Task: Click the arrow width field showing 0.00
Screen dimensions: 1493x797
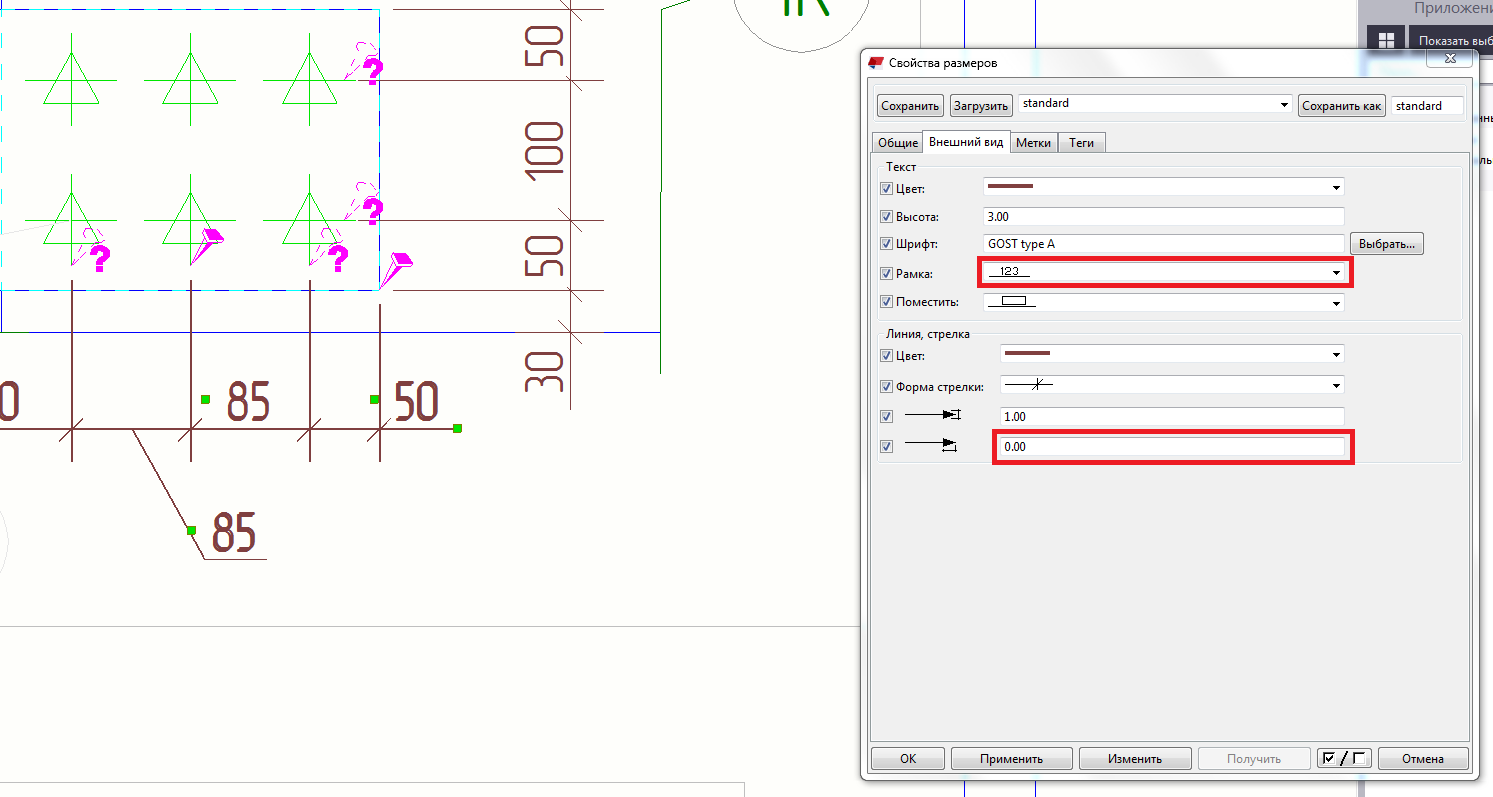Action: pos(1172,447)
